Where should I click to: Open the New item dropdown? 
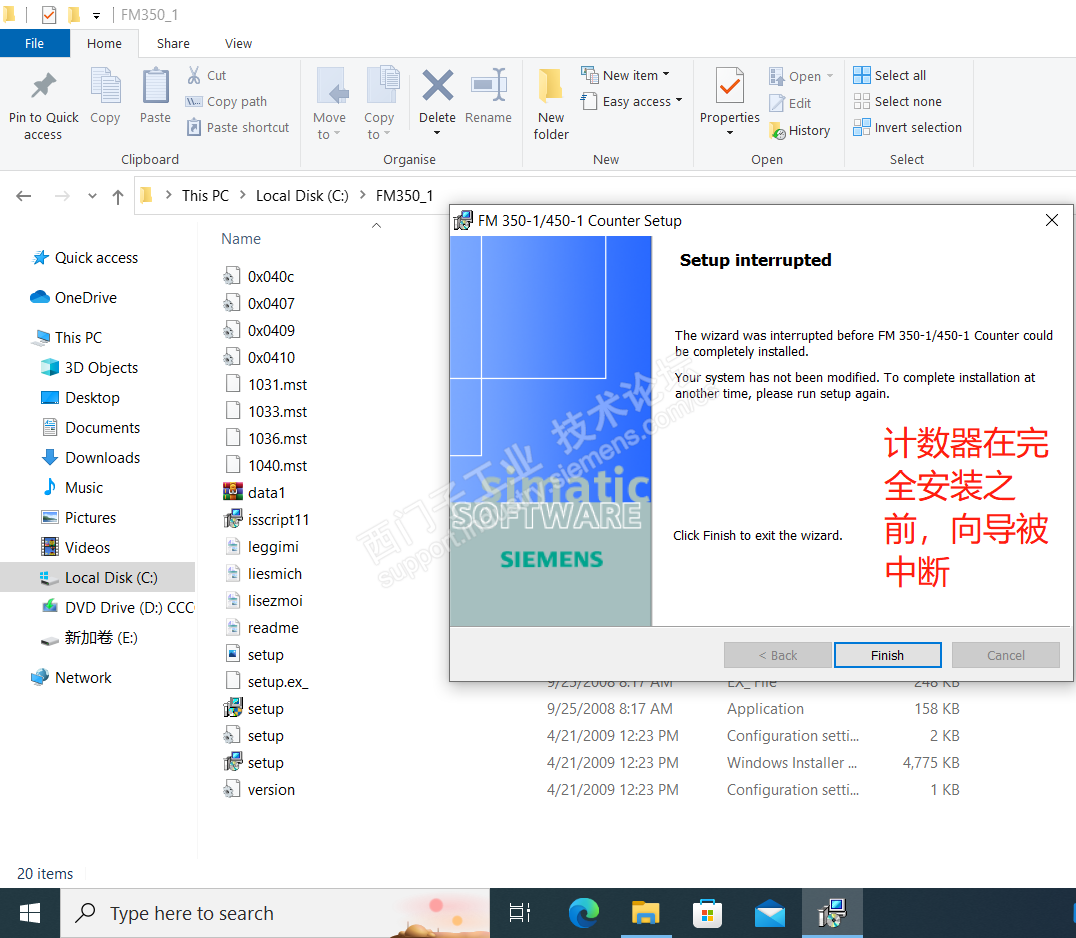coord(625,75)
